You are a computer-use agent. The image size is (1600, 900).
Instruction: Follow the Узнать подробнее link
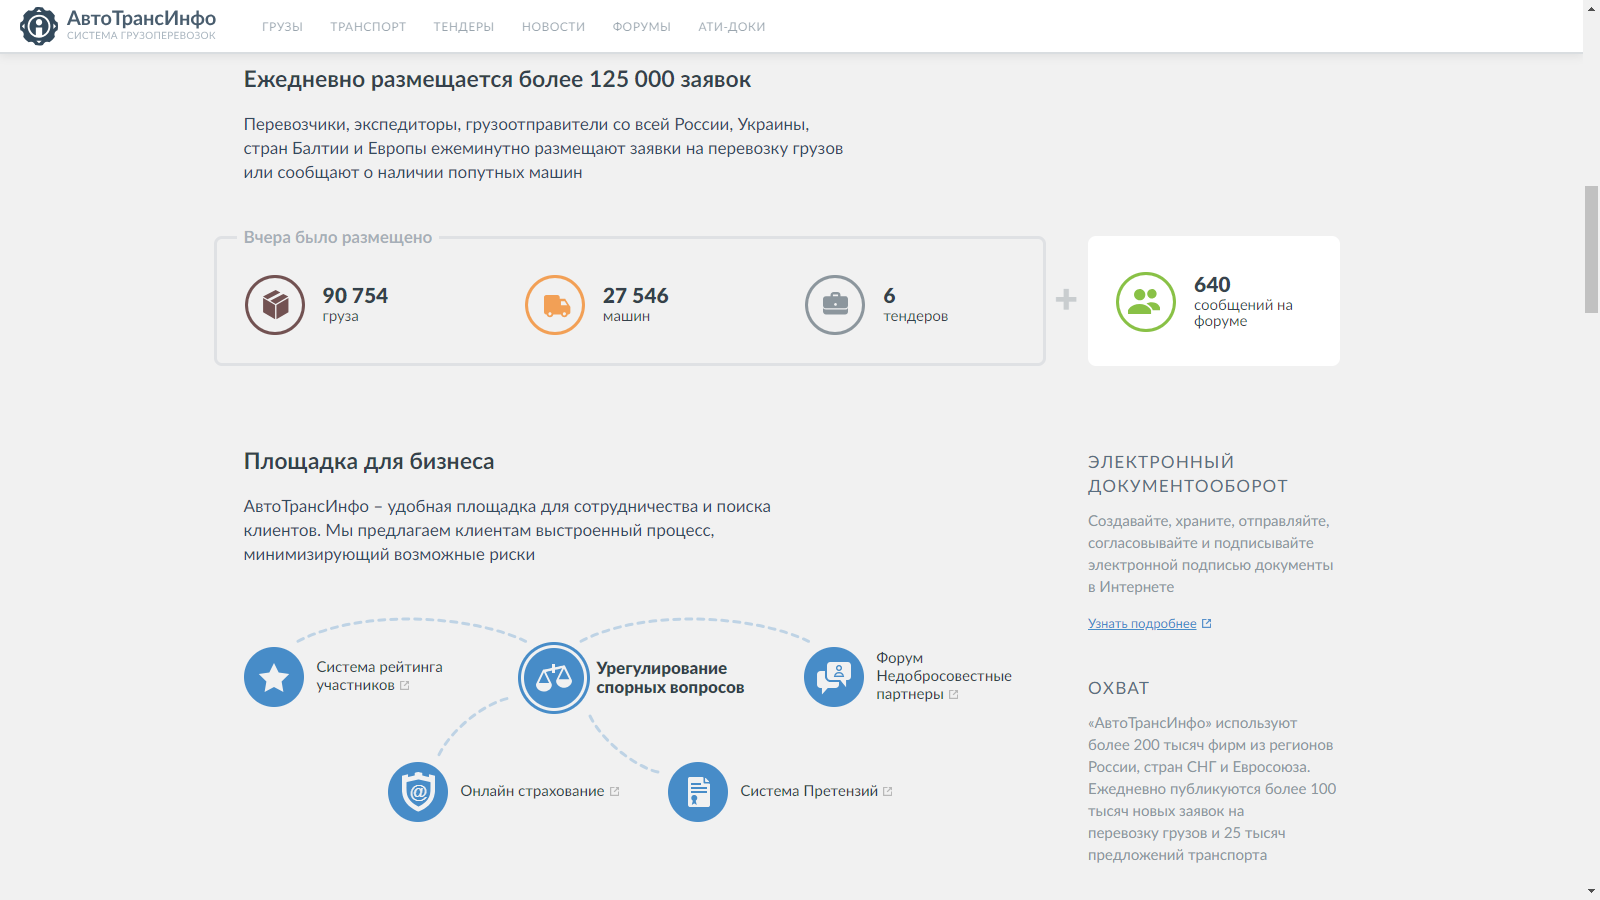coord(1142,623)
